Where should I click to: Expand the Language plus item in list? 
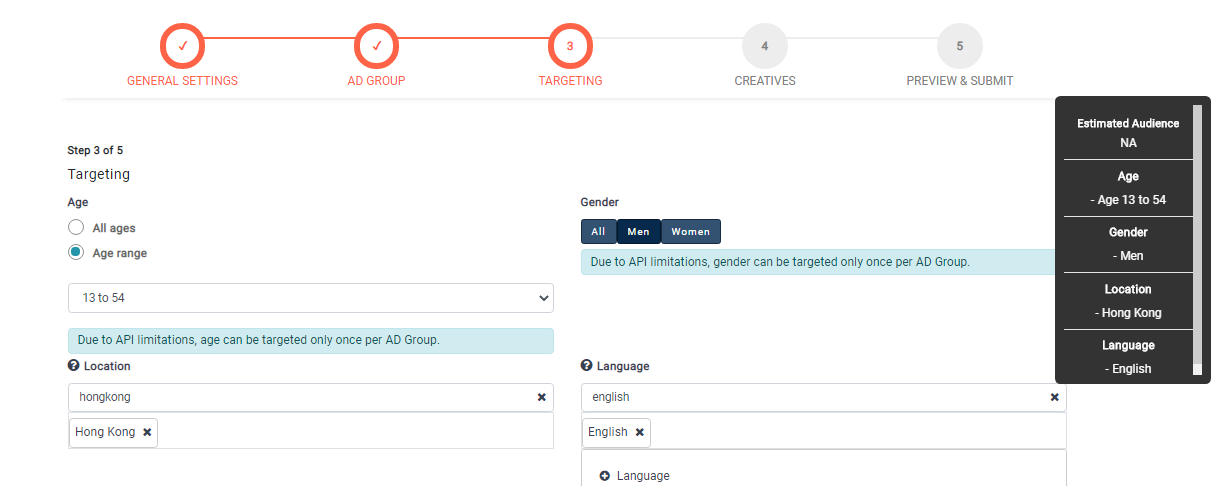click(x=605, y=476)
